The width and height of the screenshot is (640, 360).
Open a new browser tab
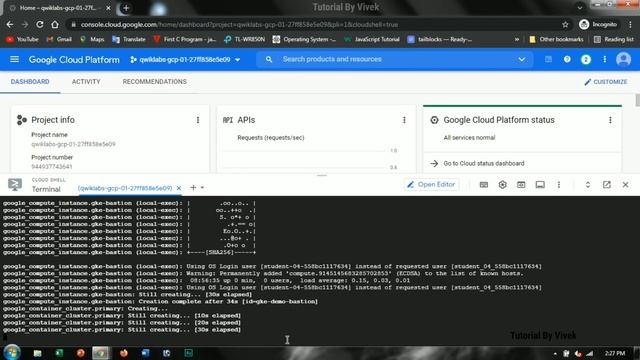[126, 8]
